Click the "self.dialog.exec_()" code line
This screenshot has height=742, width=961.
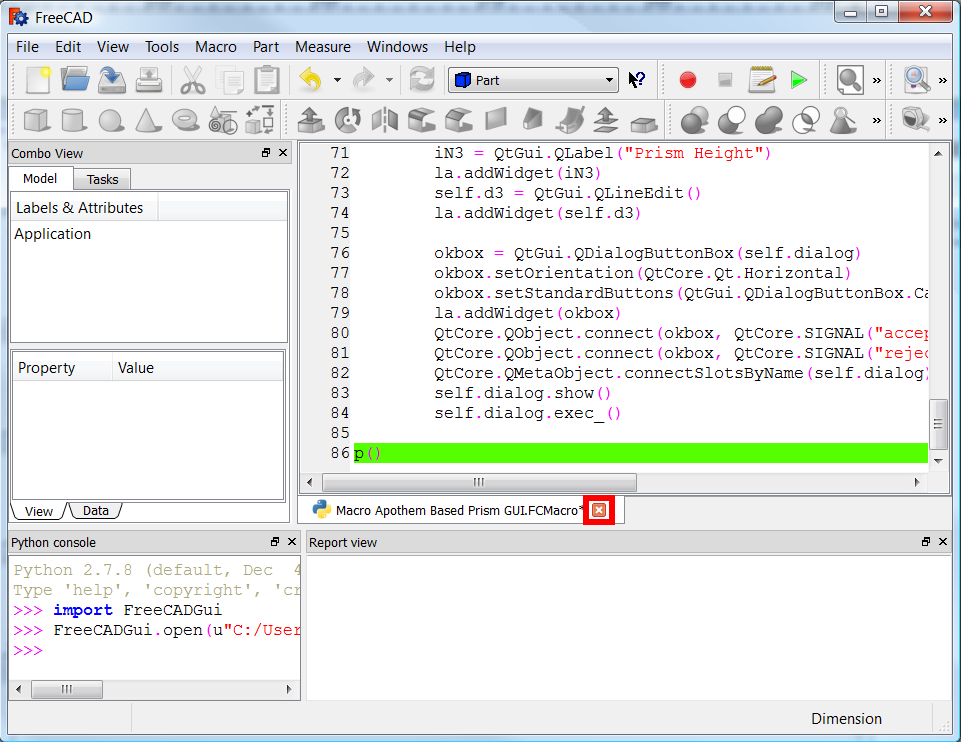coord(527,414)
